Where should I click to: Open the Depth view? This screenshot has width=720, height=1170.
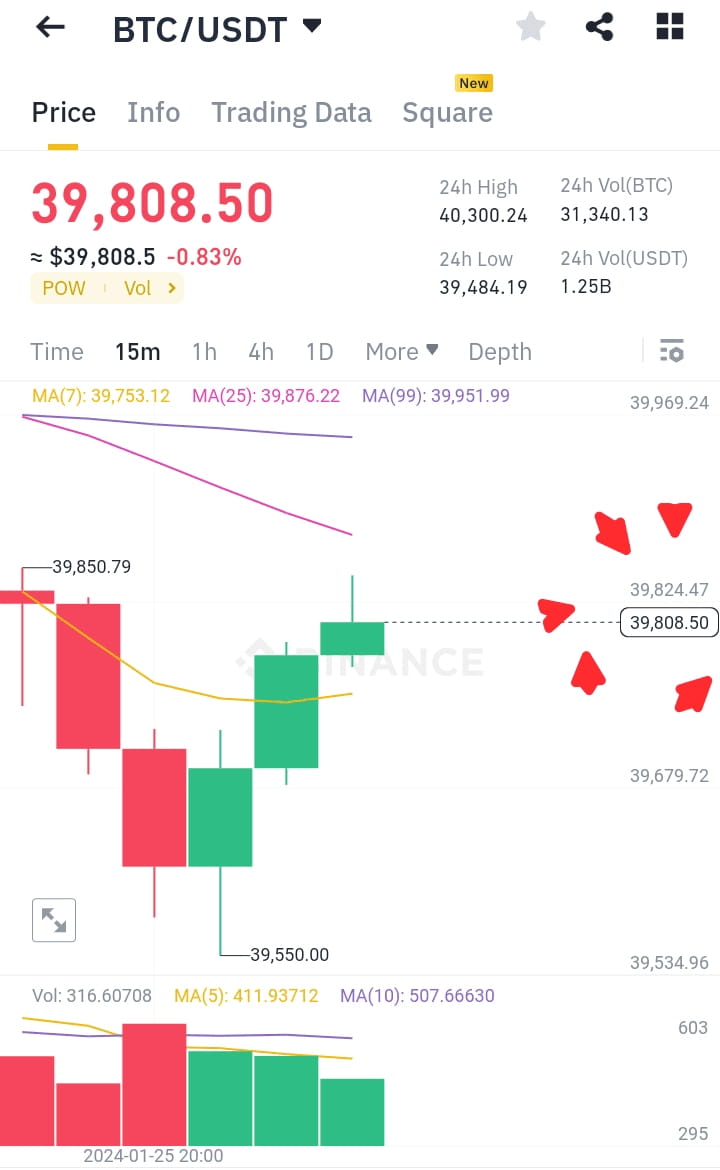500,351
